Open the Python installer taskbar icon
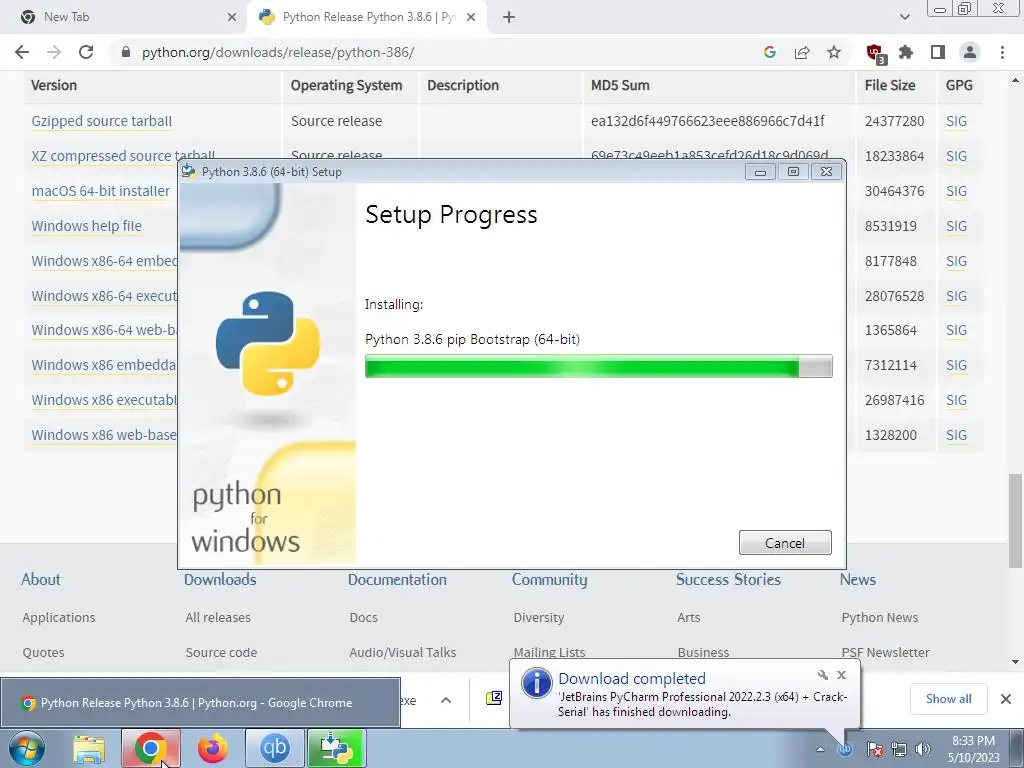1024x768 pixels. [336, 748]
